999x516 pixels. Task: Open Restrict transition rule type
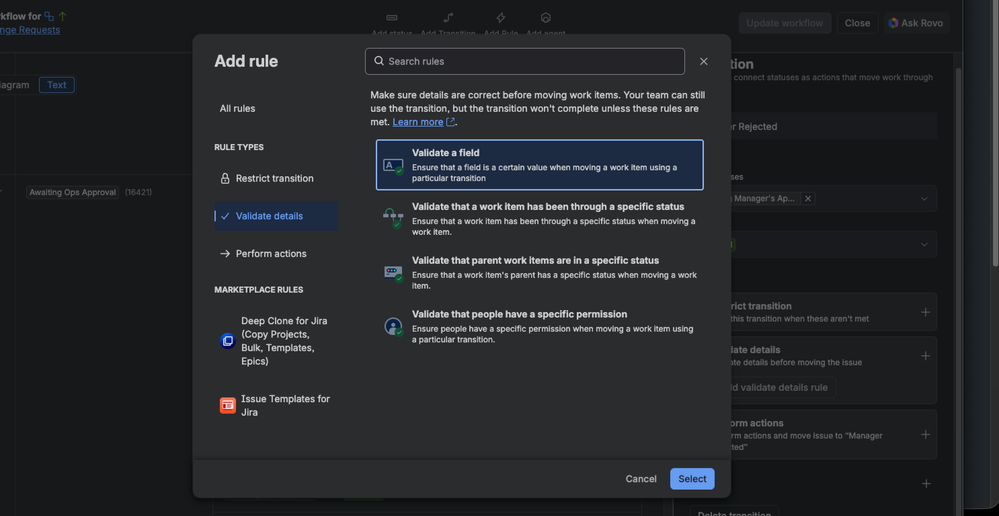pos(276,178)
